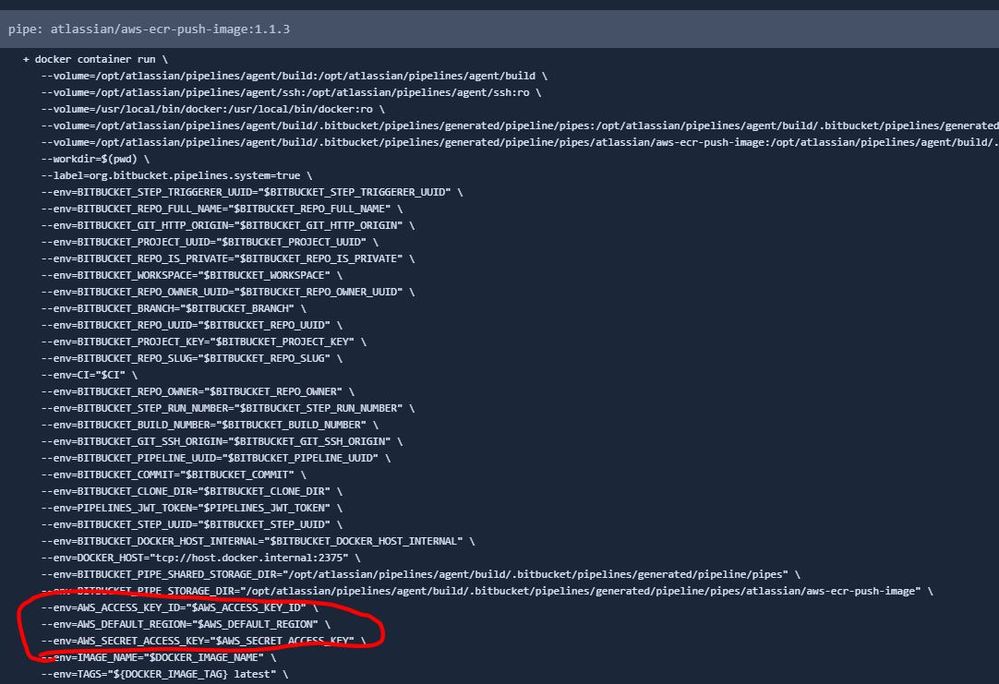Select the BITBUCKET_PIPE_STORAGE_DIR env line
The height and width of the screenshot is (684, 999).
click(487, 591)
